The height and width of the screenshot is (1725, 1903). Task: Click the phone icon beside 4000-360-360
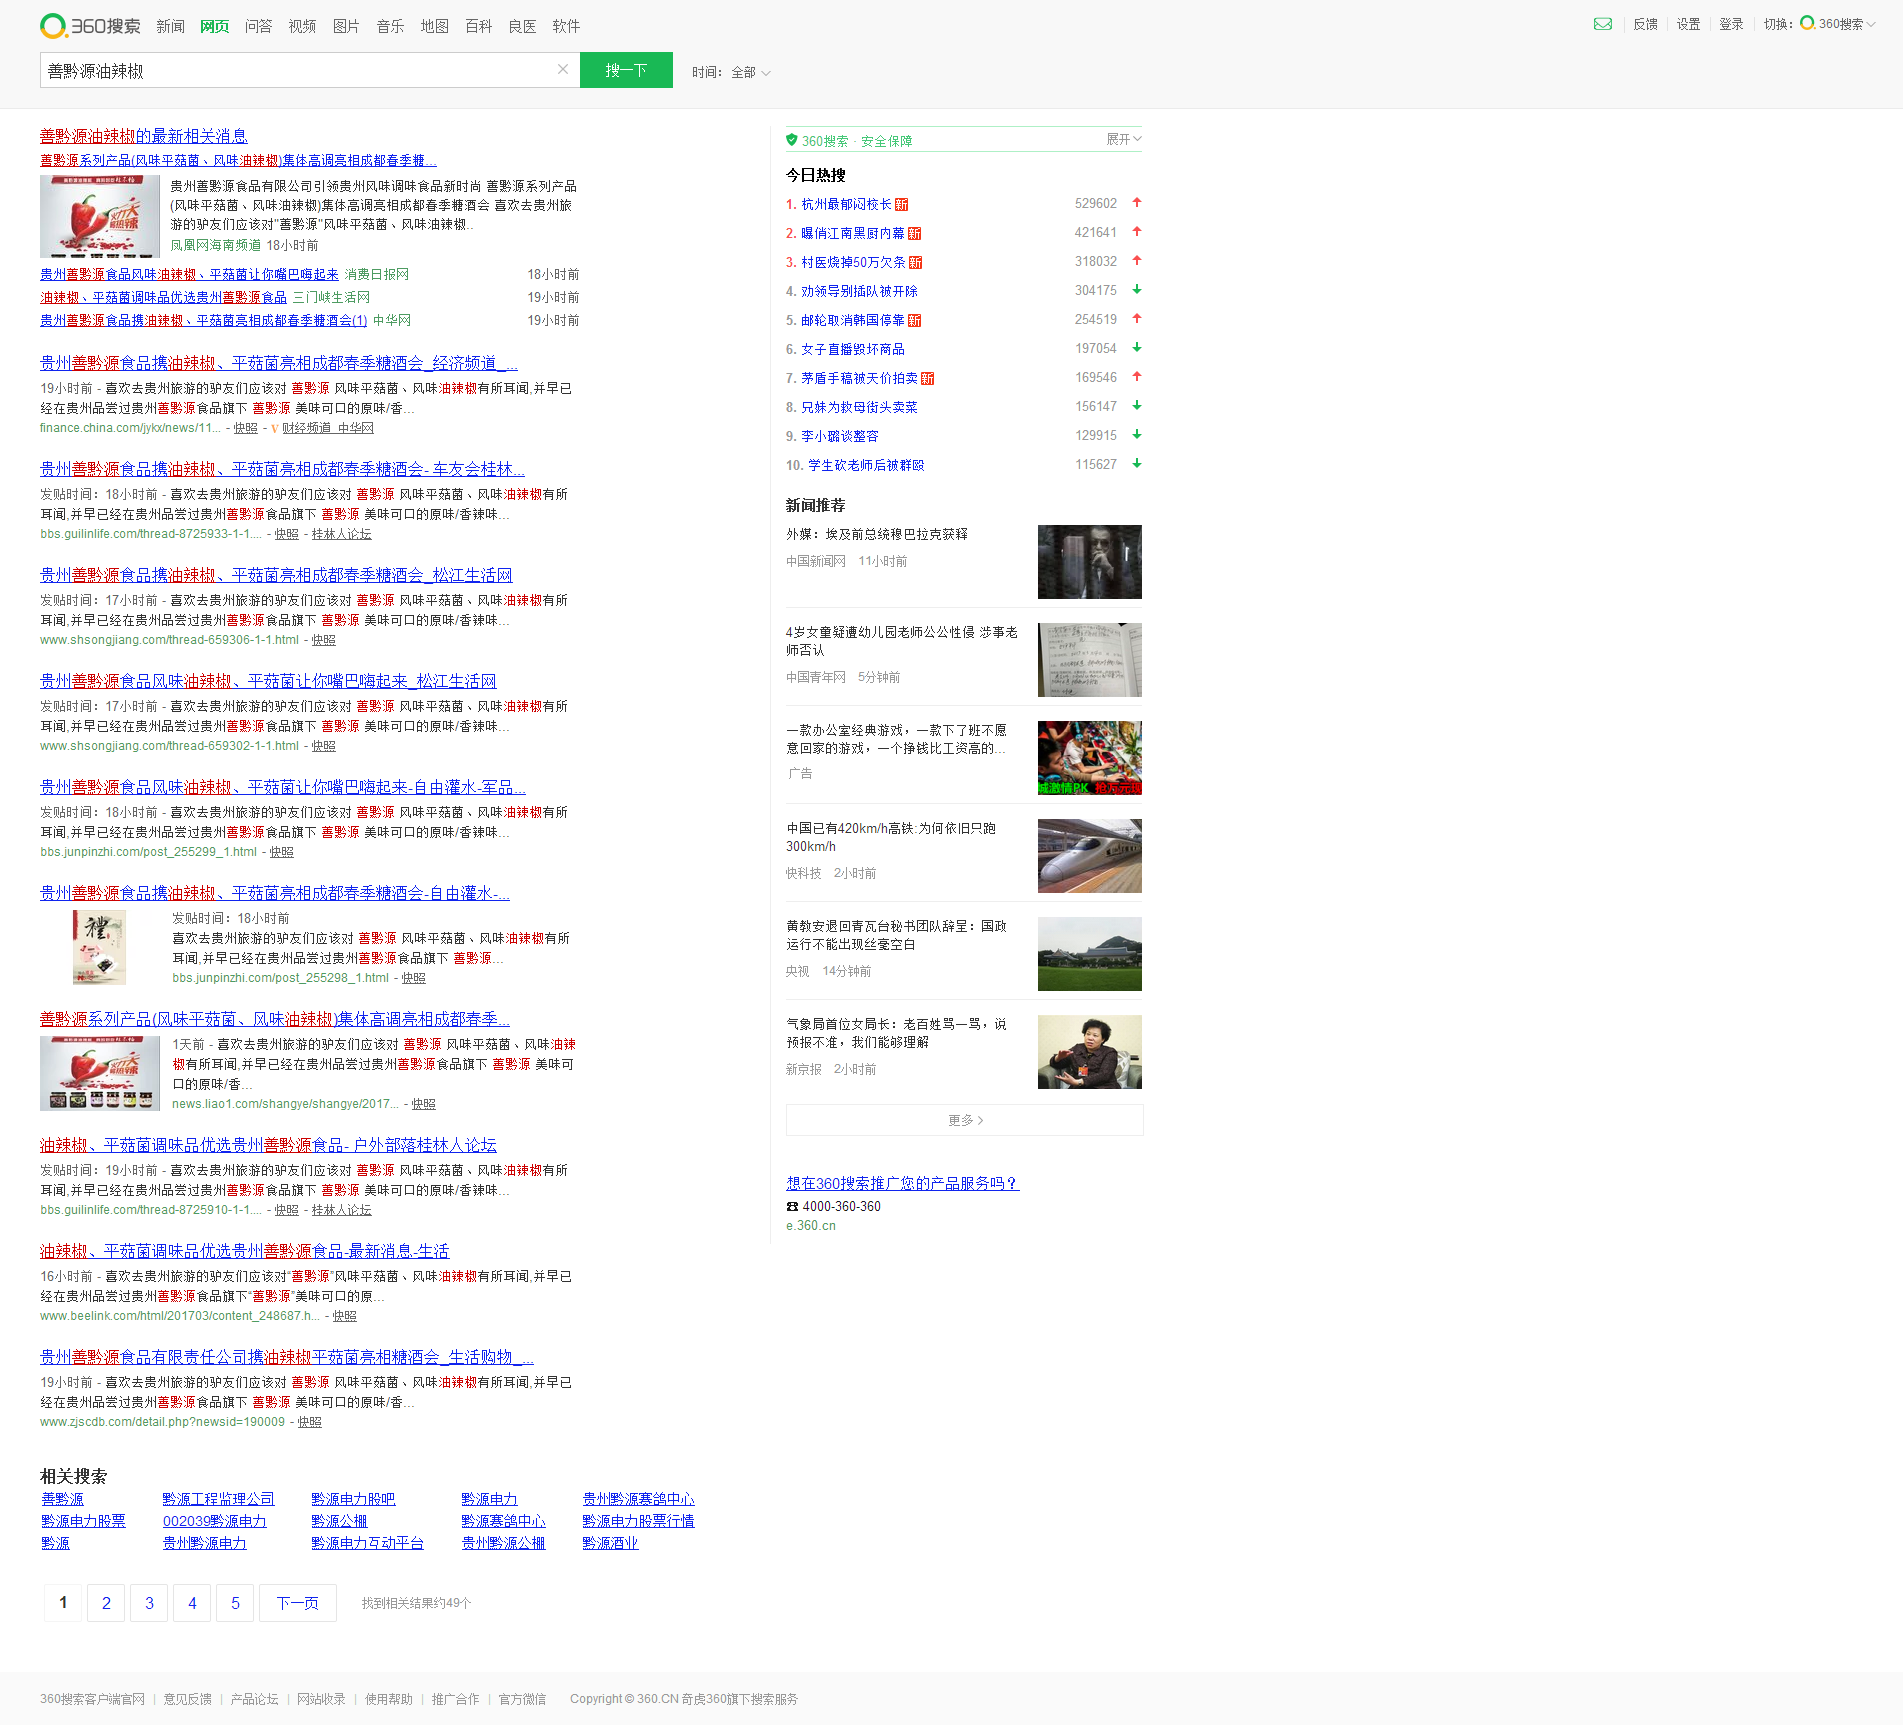792,1207
